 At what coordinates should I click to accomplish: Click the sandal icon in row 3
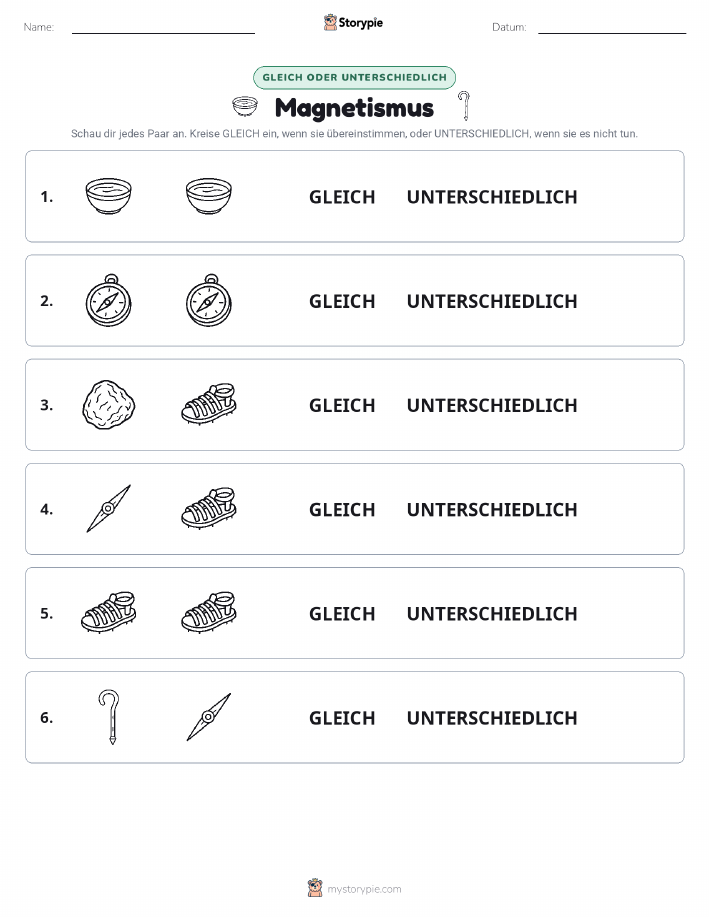tap(209, 404)
